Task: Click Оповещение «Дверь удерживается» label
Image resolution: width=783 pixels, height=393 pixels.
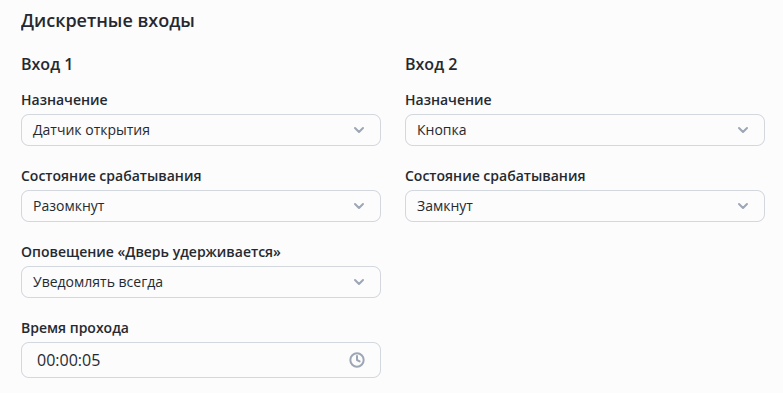Action: [x=151, y=252]
